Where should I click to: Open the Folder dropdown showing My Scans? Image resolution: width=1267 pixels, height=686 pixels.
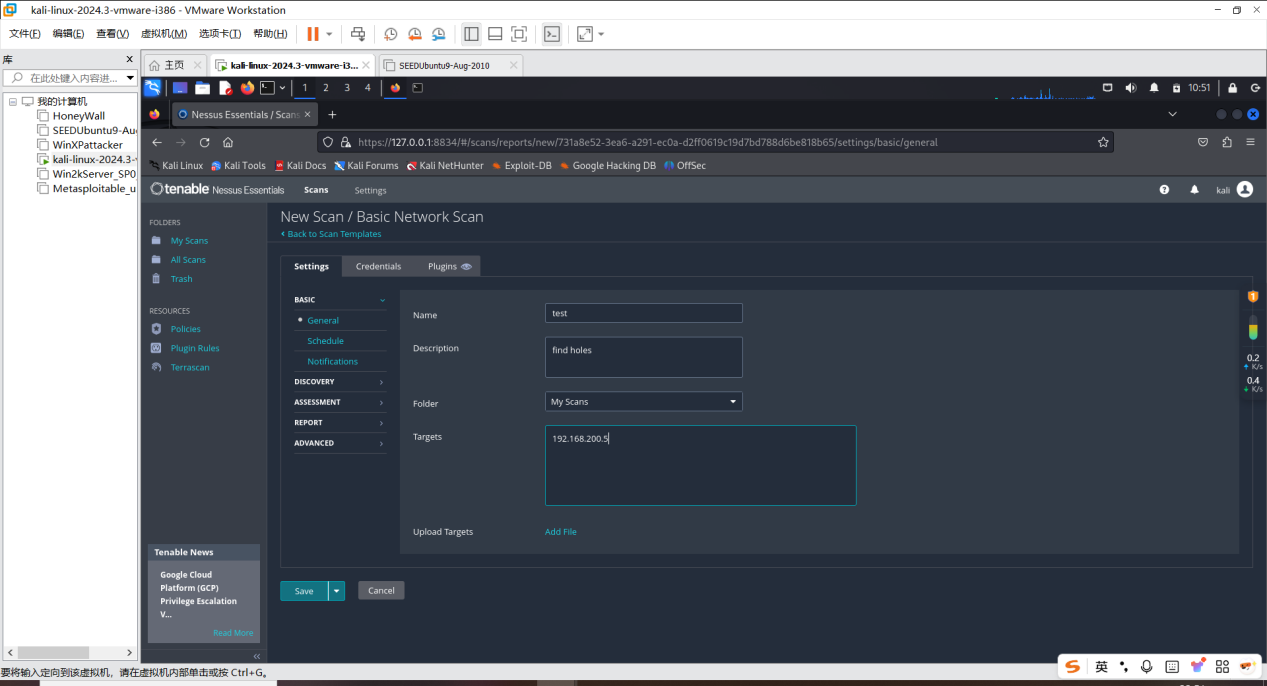pos(643,402)
